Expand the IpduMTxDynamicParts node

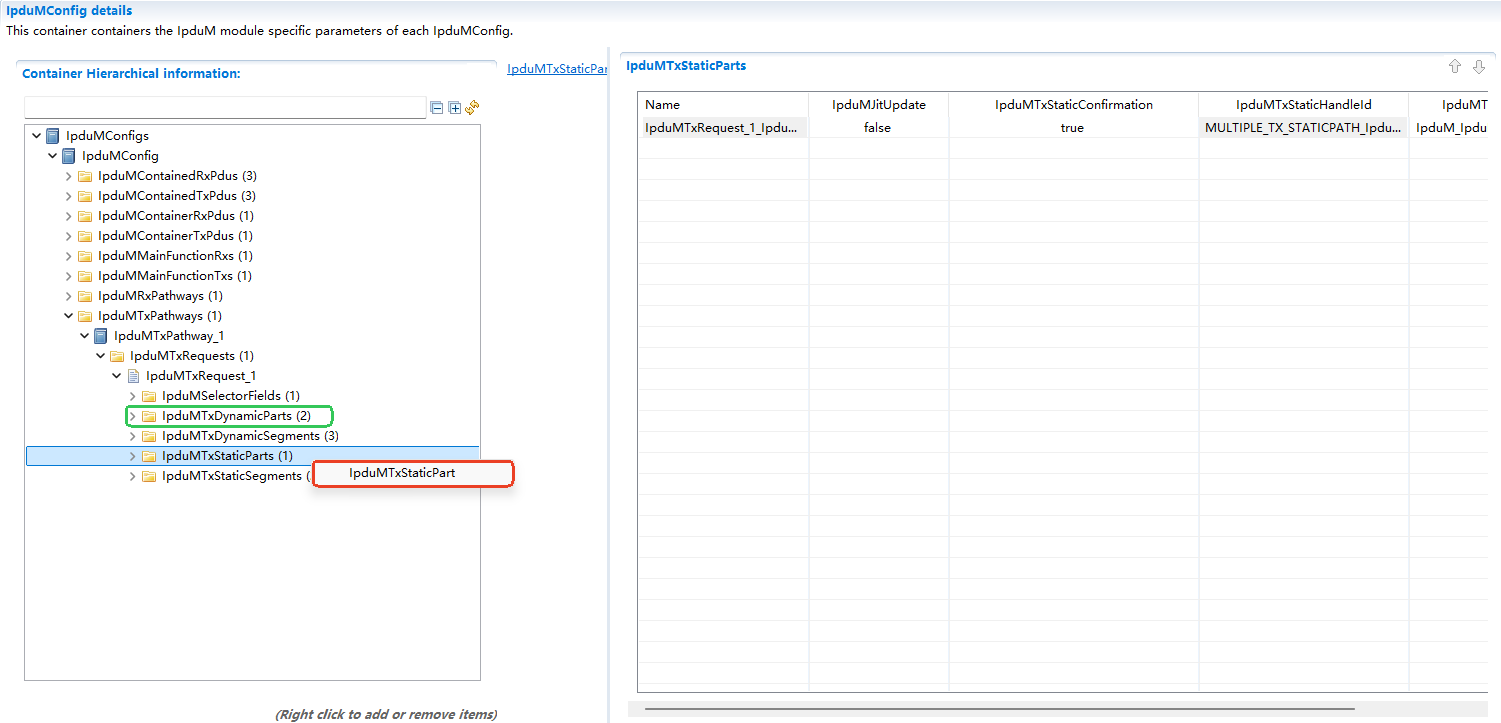pyautogui.click(x=132, y=416)
